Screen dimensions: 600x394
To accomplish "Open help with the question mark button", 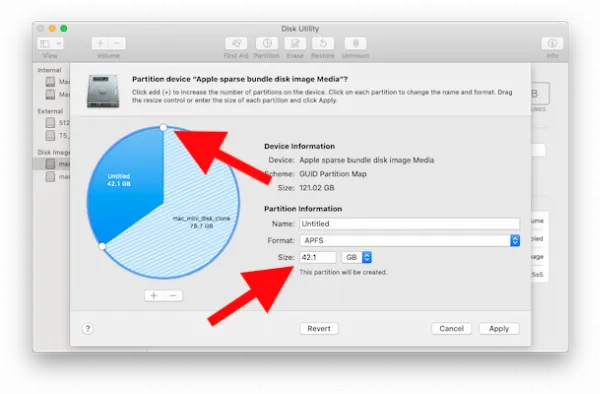I will click(88, 329).
